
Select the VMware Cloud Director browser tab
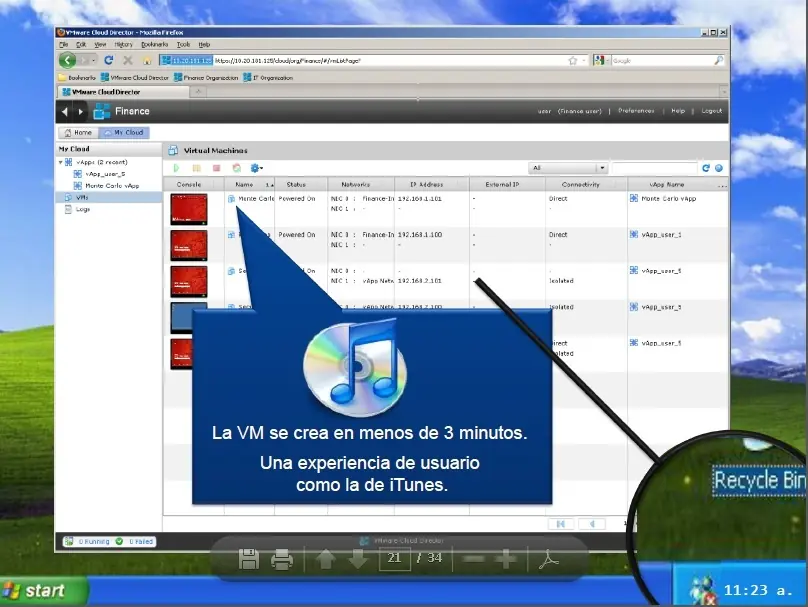pos(123,92)
